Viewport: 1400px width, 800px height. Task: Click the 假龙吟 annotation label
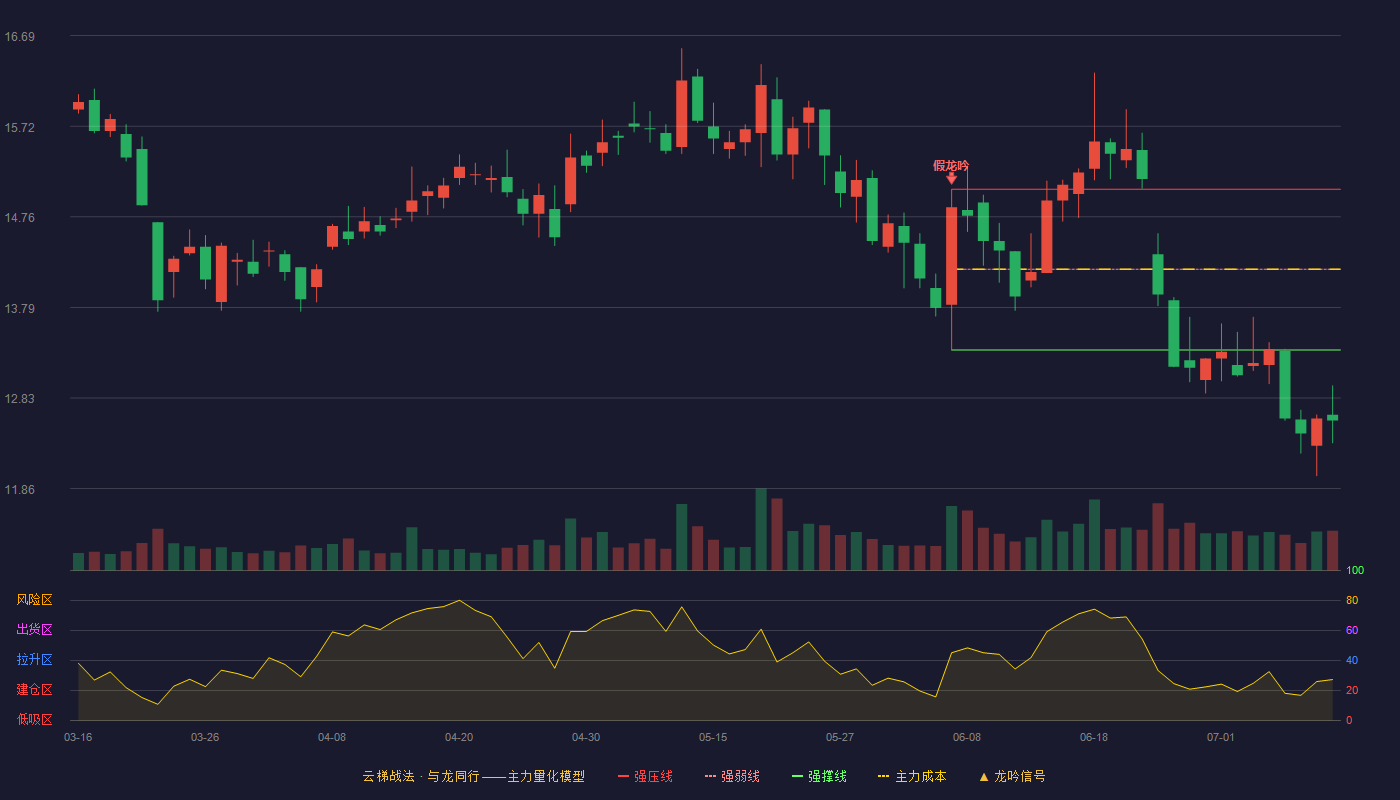[x=951, y=165]
